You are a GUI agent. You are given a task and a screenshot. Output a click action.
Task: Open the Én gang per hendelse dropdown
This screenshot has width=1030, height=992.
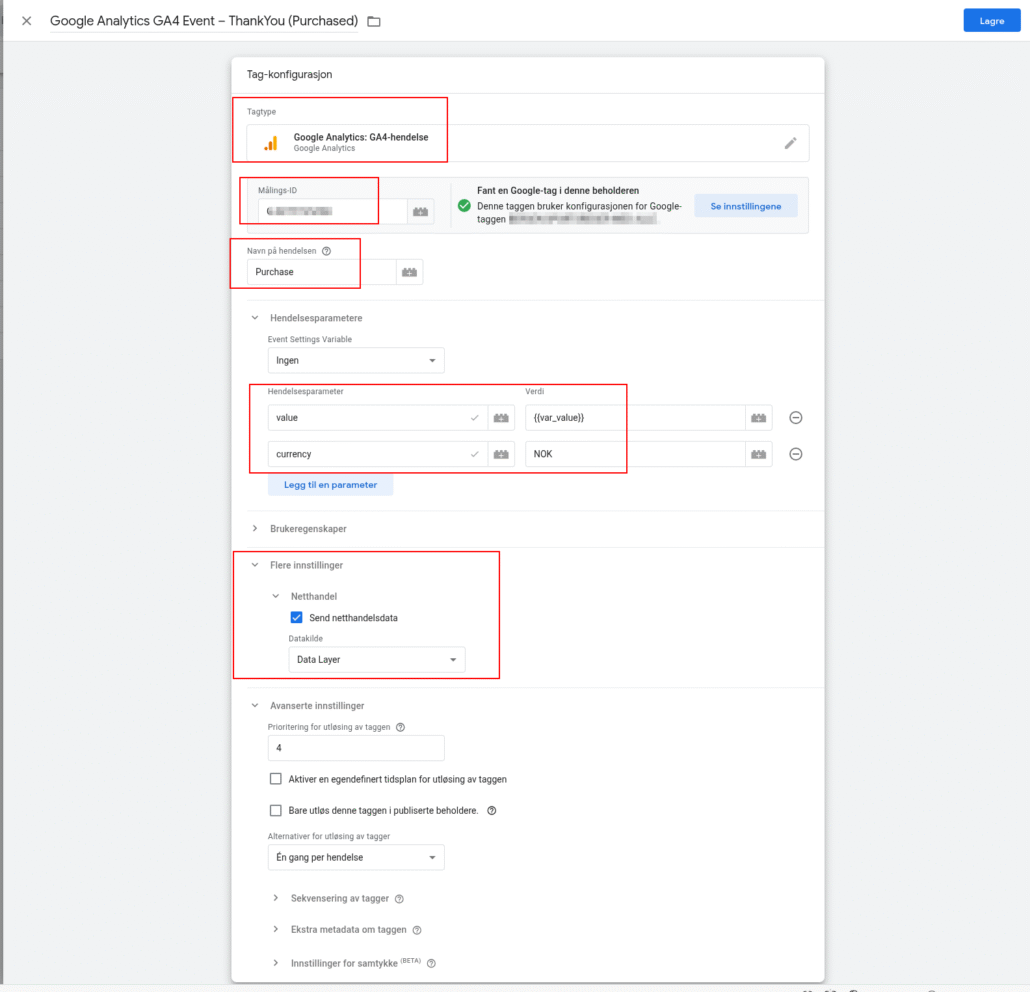(356, 858)
